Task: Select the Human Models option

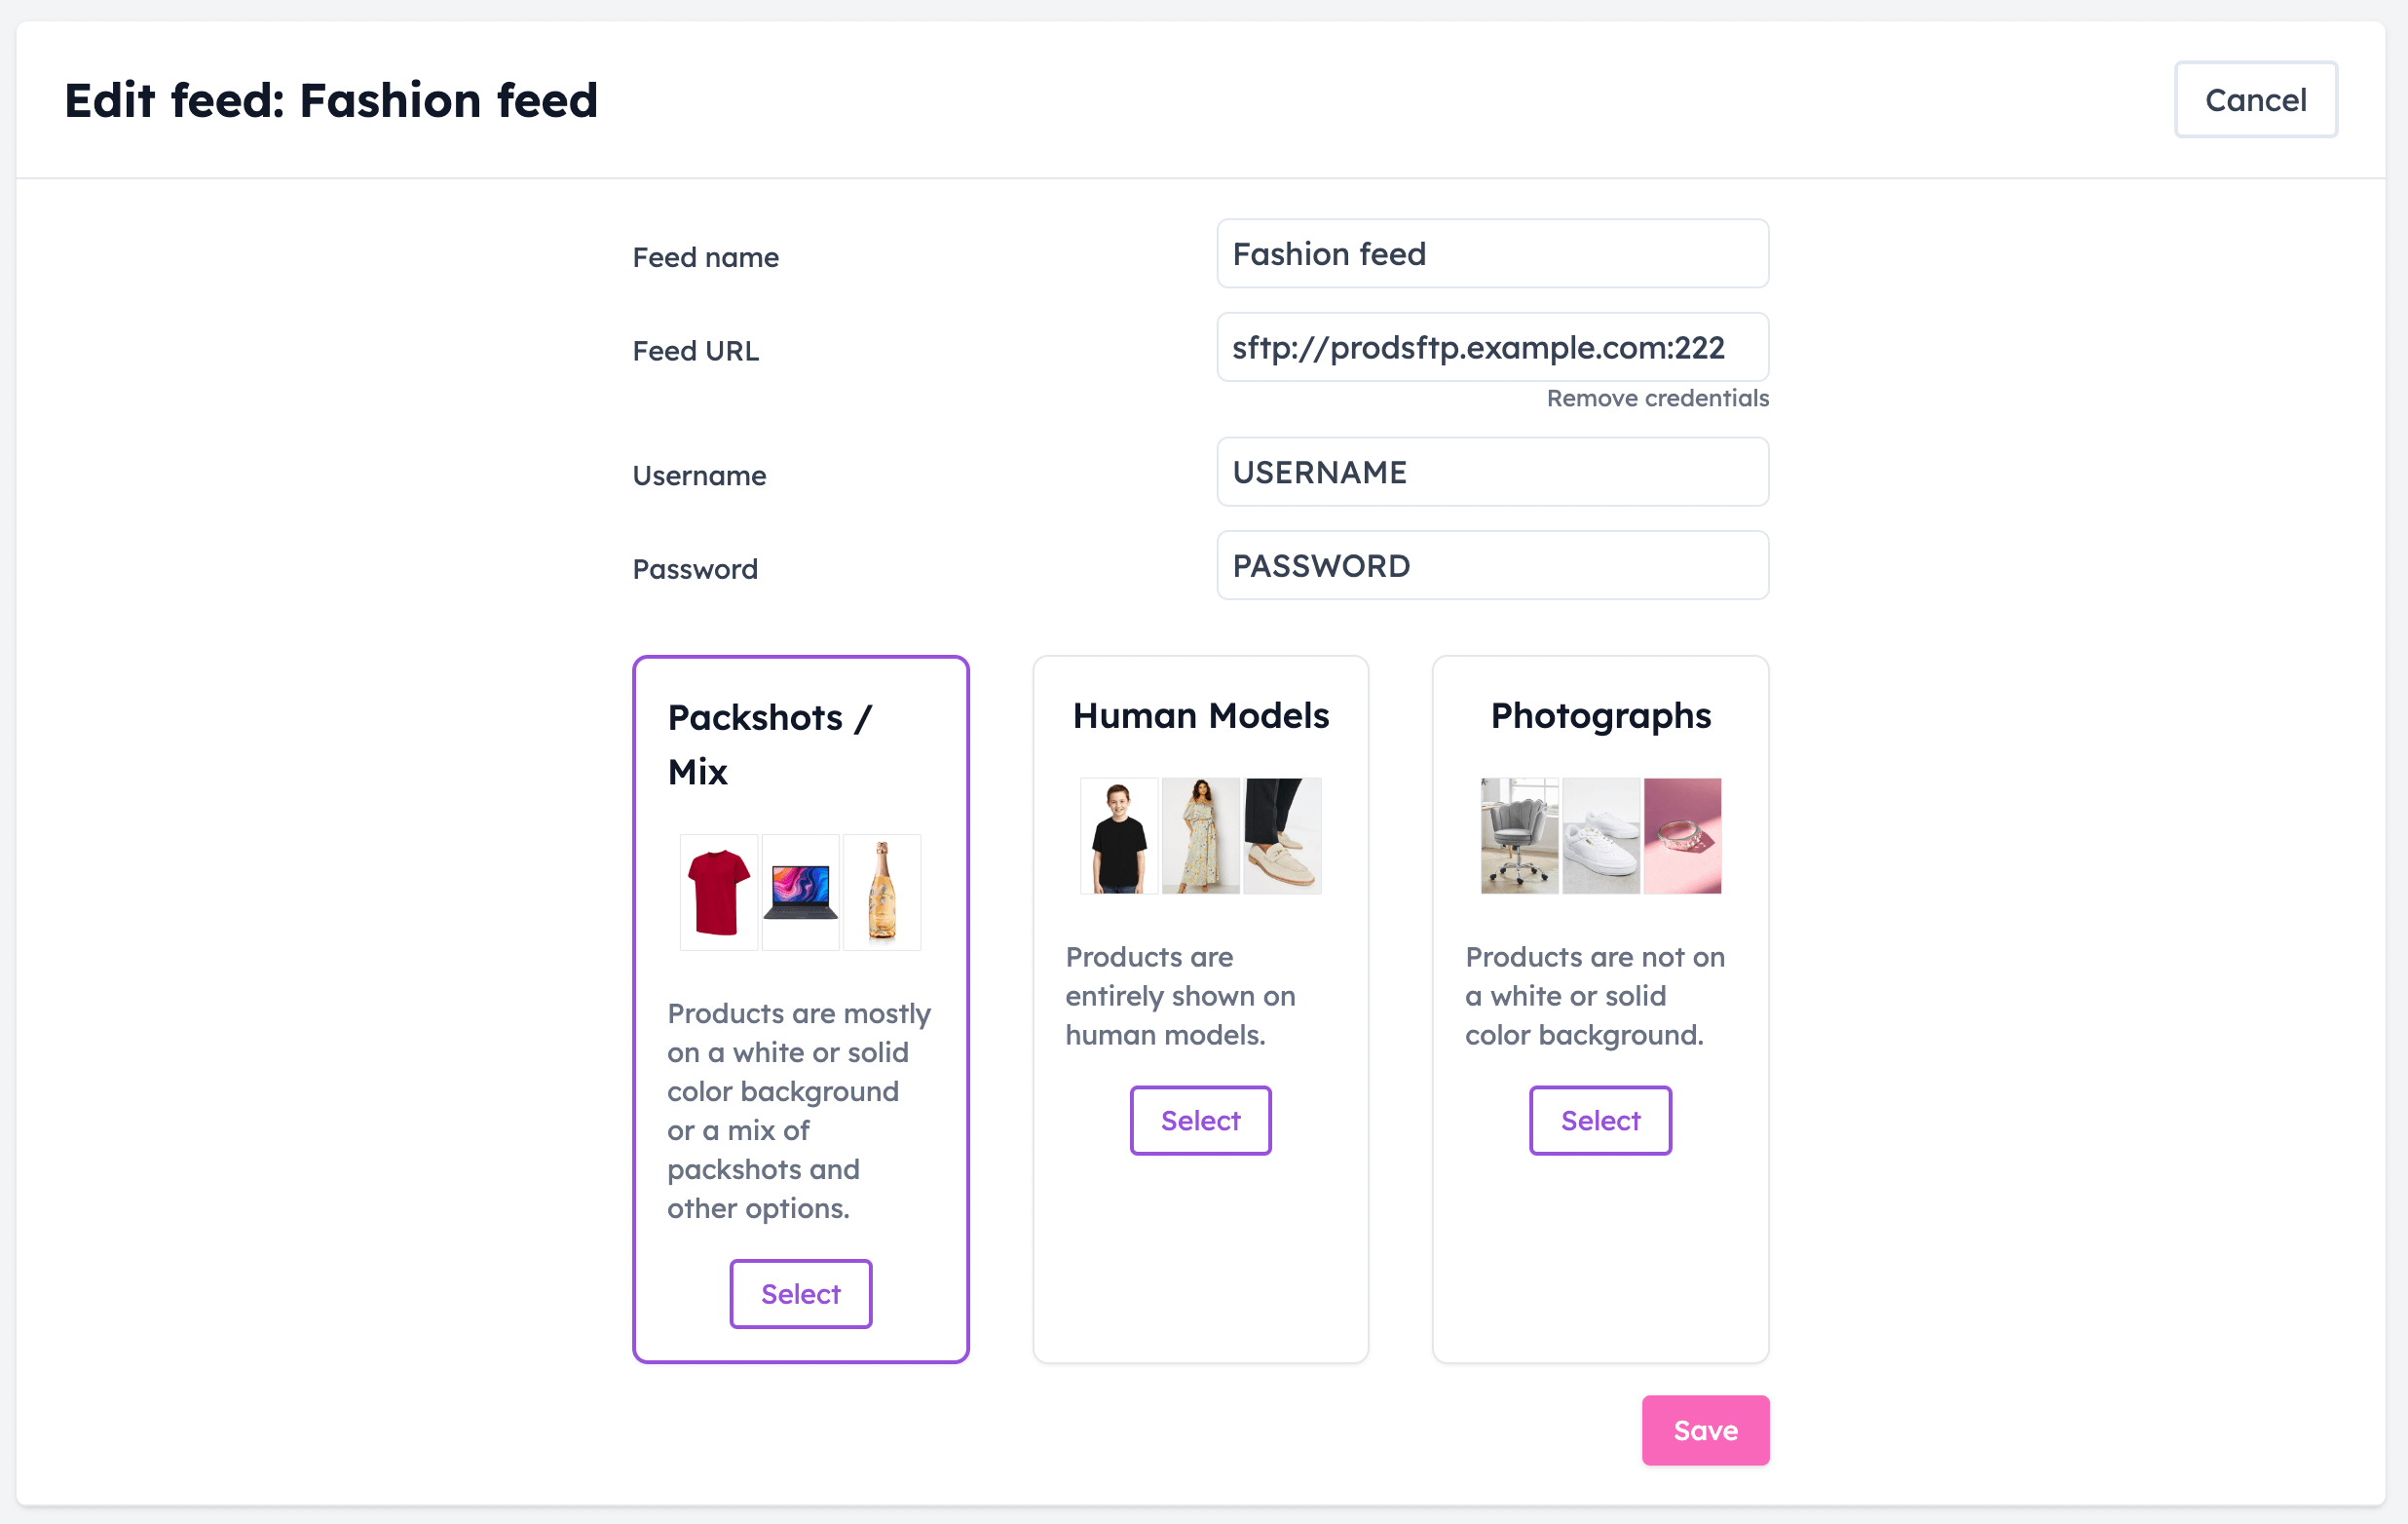Action: pyautogui.click(x=1200, y=1120)
